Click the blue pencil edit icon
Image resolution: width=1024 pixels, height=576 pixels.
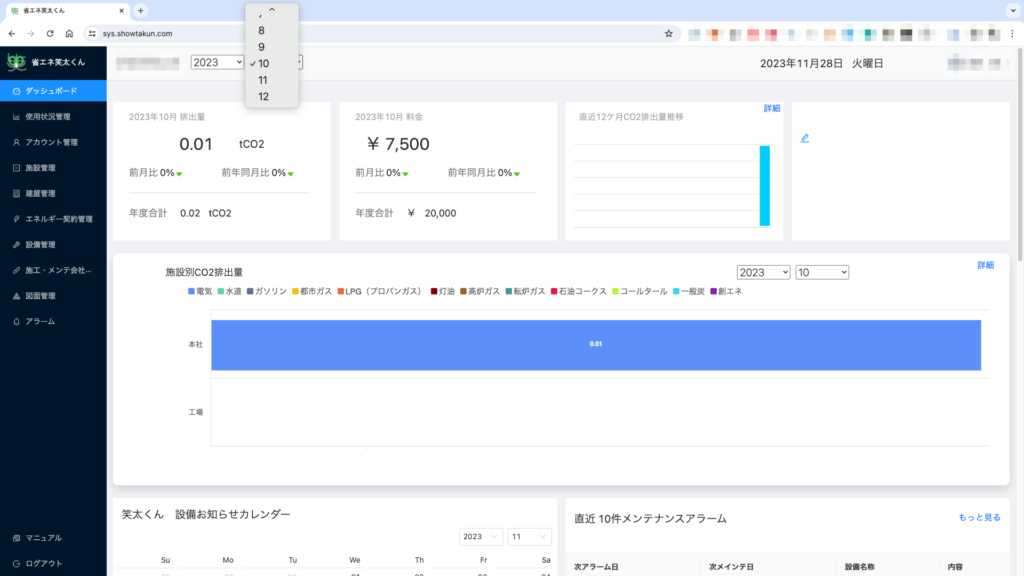[805, 138]
